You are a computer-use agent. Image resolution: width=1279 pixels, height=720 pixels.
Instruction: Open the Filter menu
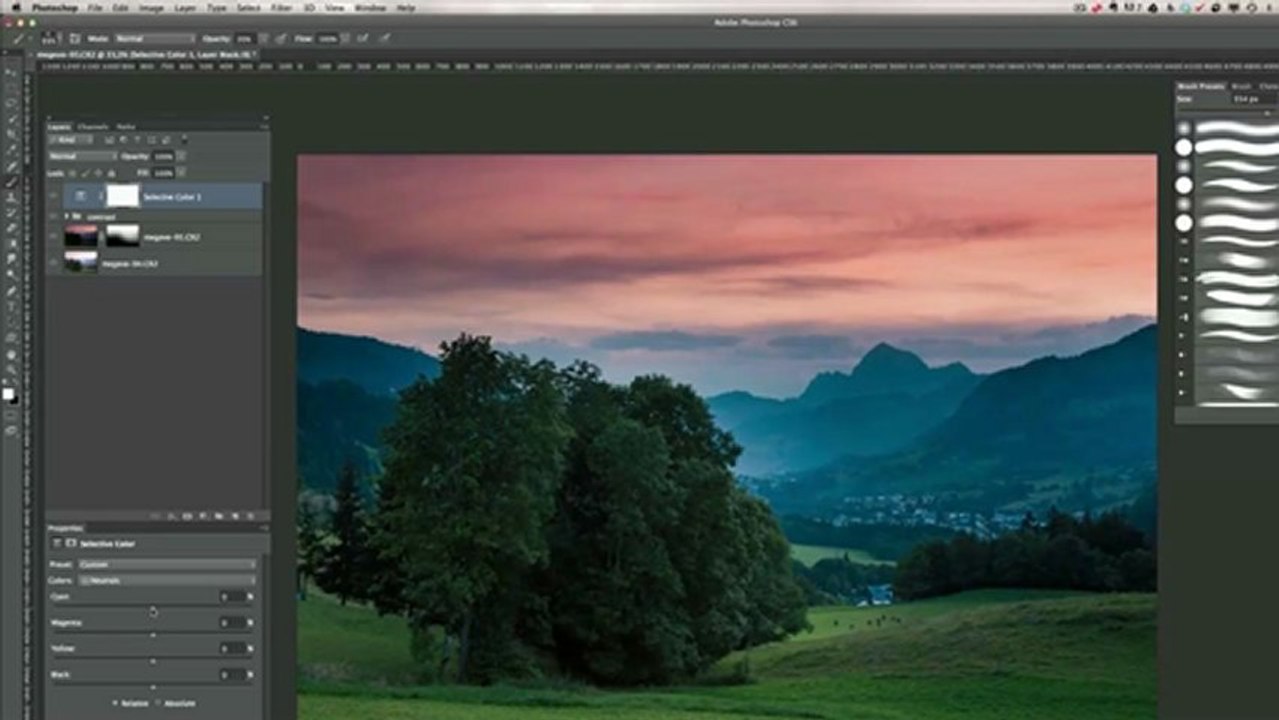[282, 7]
